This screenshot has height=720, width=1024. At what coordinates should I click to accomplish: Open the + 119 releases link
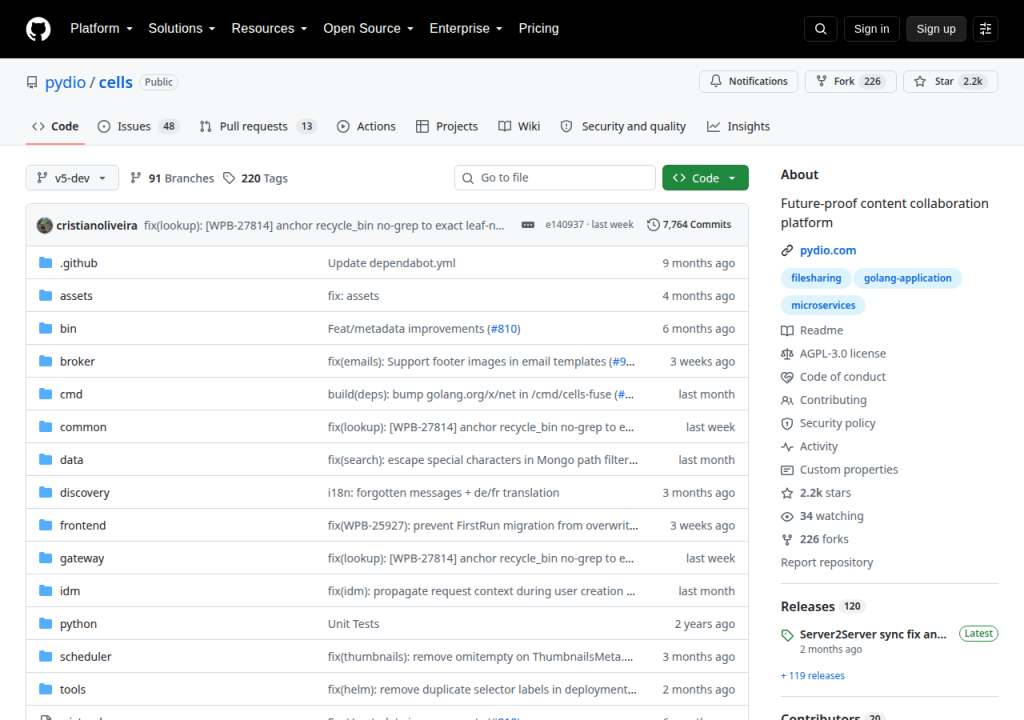(x=813, y=676)
